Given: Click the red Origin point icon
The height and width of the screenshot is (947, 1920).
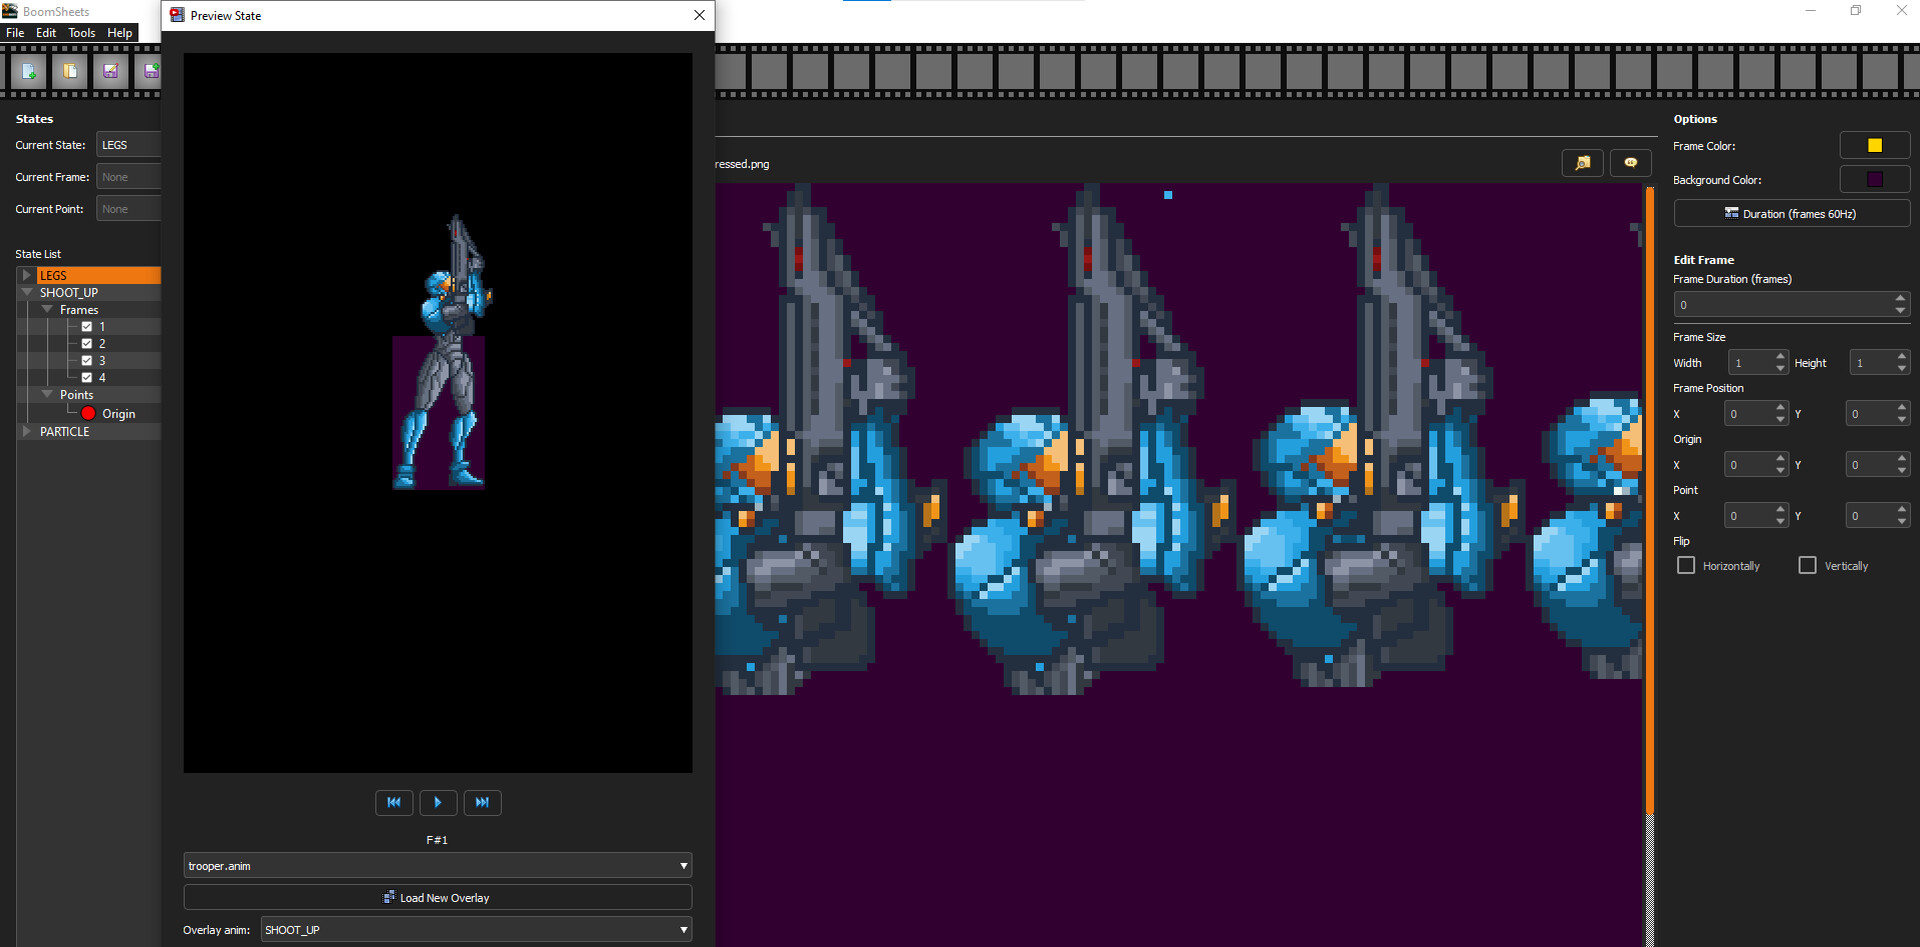Looking at the screenshot, I should (89, 413).
